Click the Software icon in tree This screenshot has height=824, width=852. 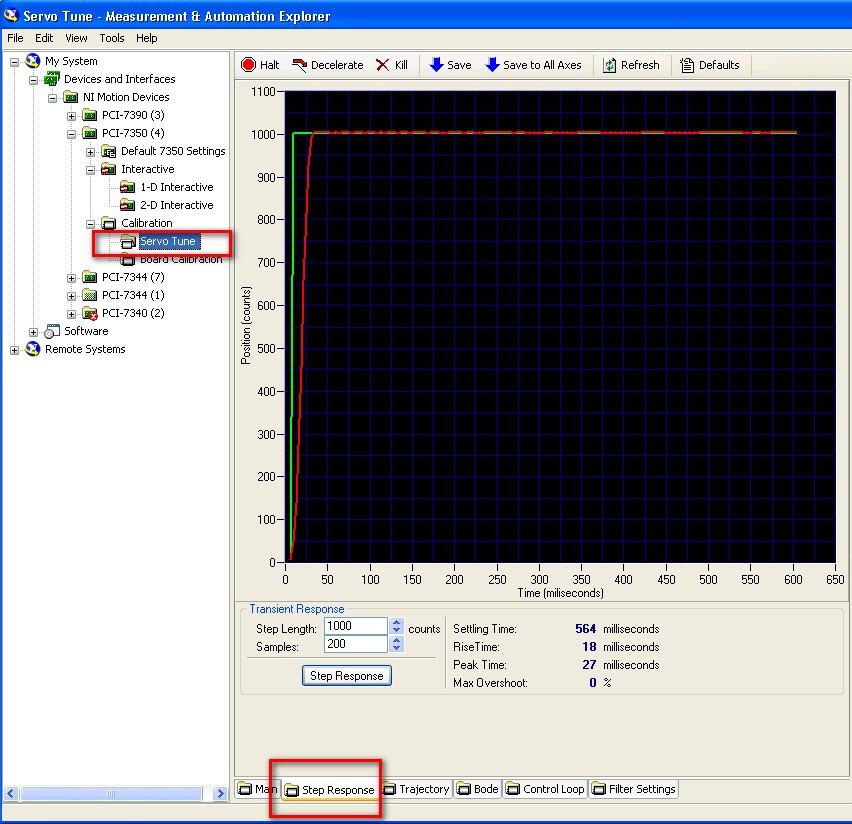pyautogui.click(x=52, y=331)
